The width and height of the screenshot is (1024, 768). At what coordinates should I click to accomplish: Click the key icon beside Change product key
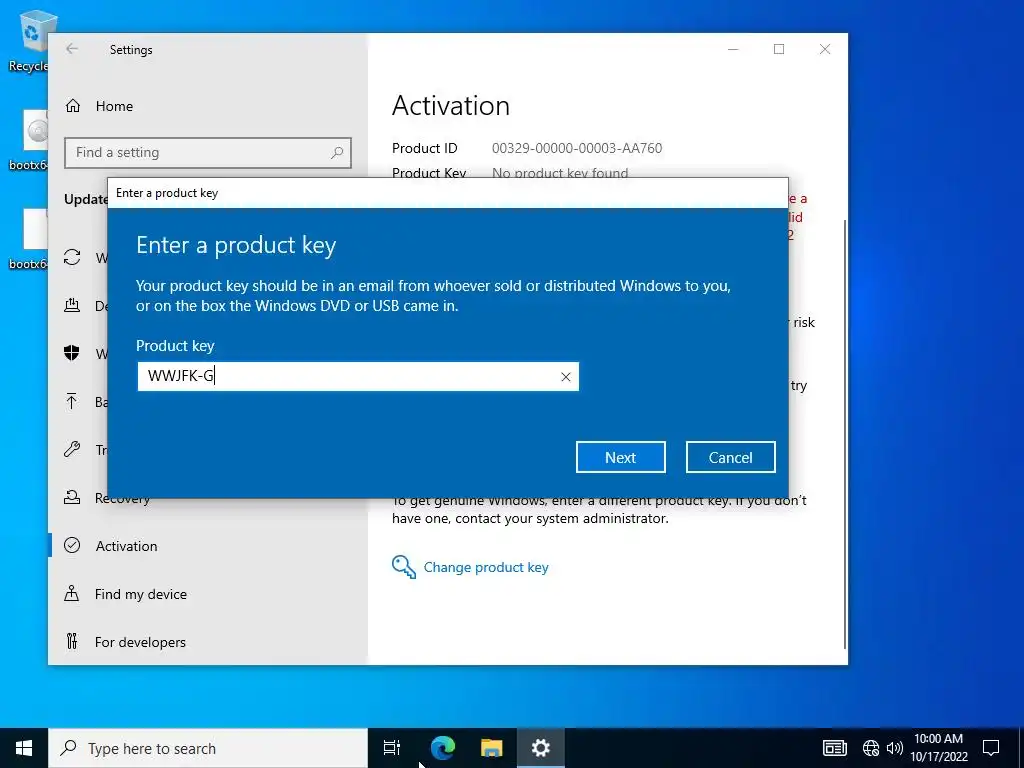click(404, 567)
